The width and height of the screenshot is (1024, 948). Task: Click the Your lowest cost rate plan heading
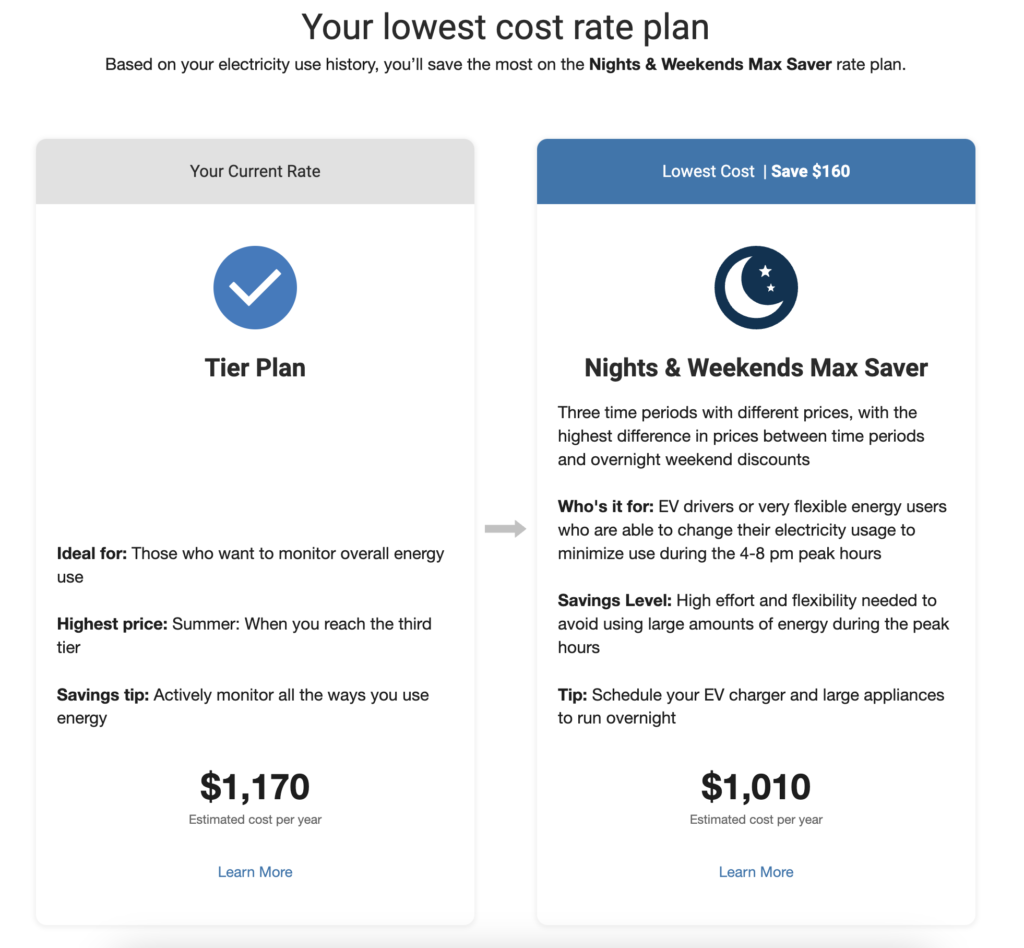pyautogui.click(x=505, y=27)
